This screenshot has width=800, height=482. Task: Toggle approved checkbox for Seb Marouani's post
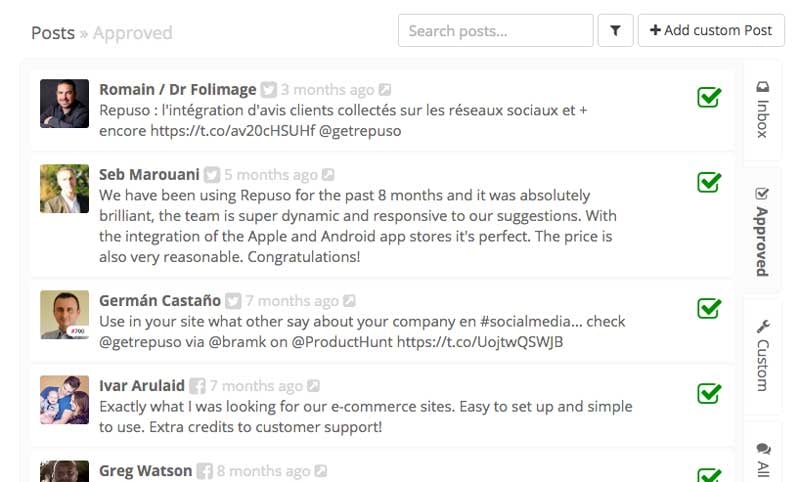click(709, 182)
